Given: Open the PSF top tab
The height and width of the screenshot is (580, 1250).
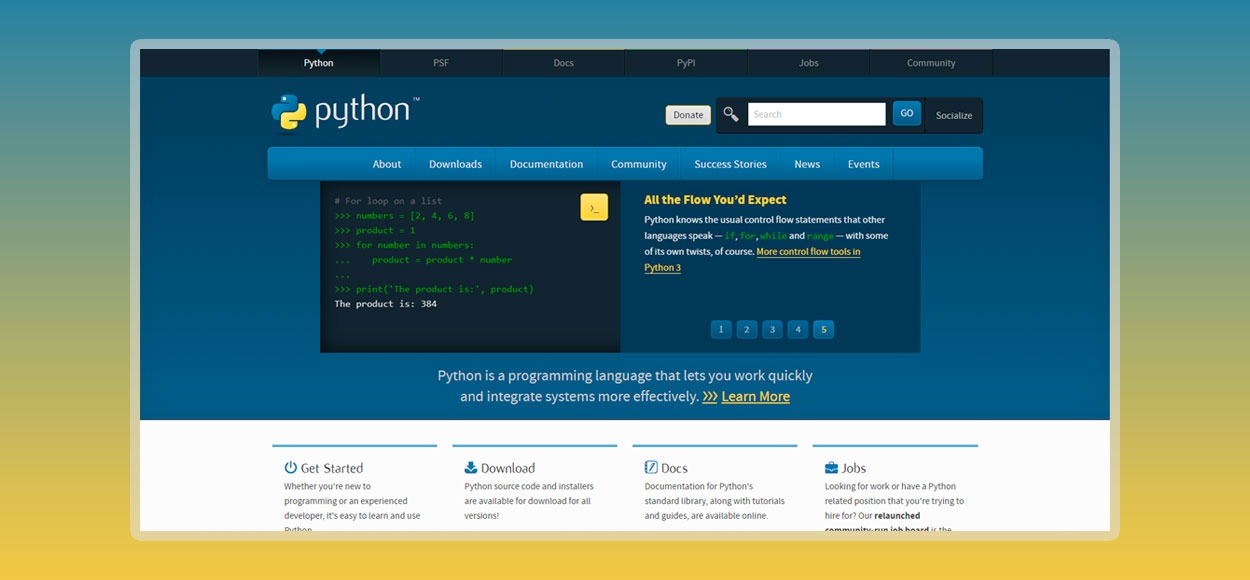Looking at the screenshot, I should [x=441, y=63].
